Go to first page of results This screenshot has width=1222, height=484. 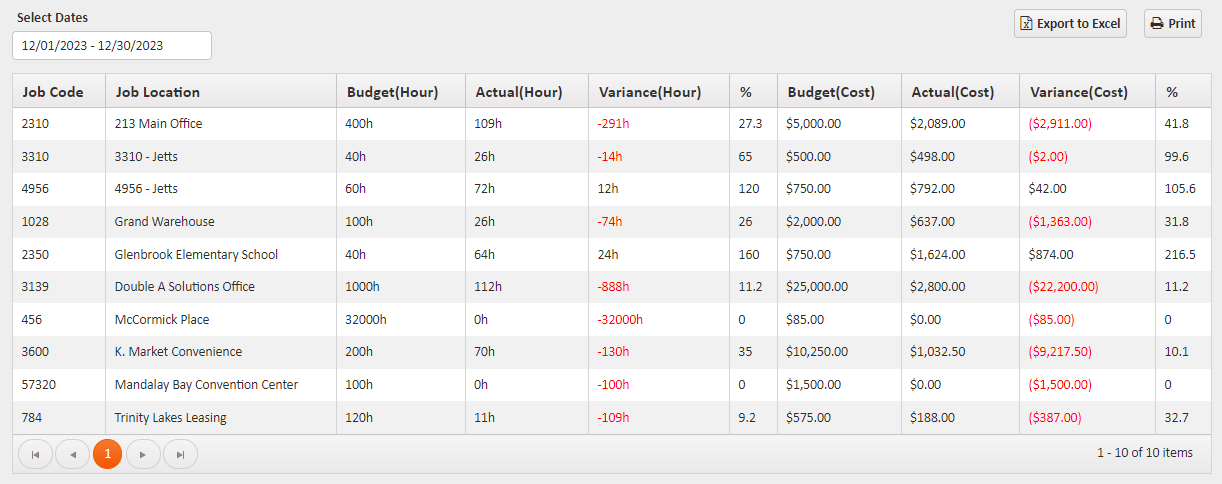pos(35,454)
